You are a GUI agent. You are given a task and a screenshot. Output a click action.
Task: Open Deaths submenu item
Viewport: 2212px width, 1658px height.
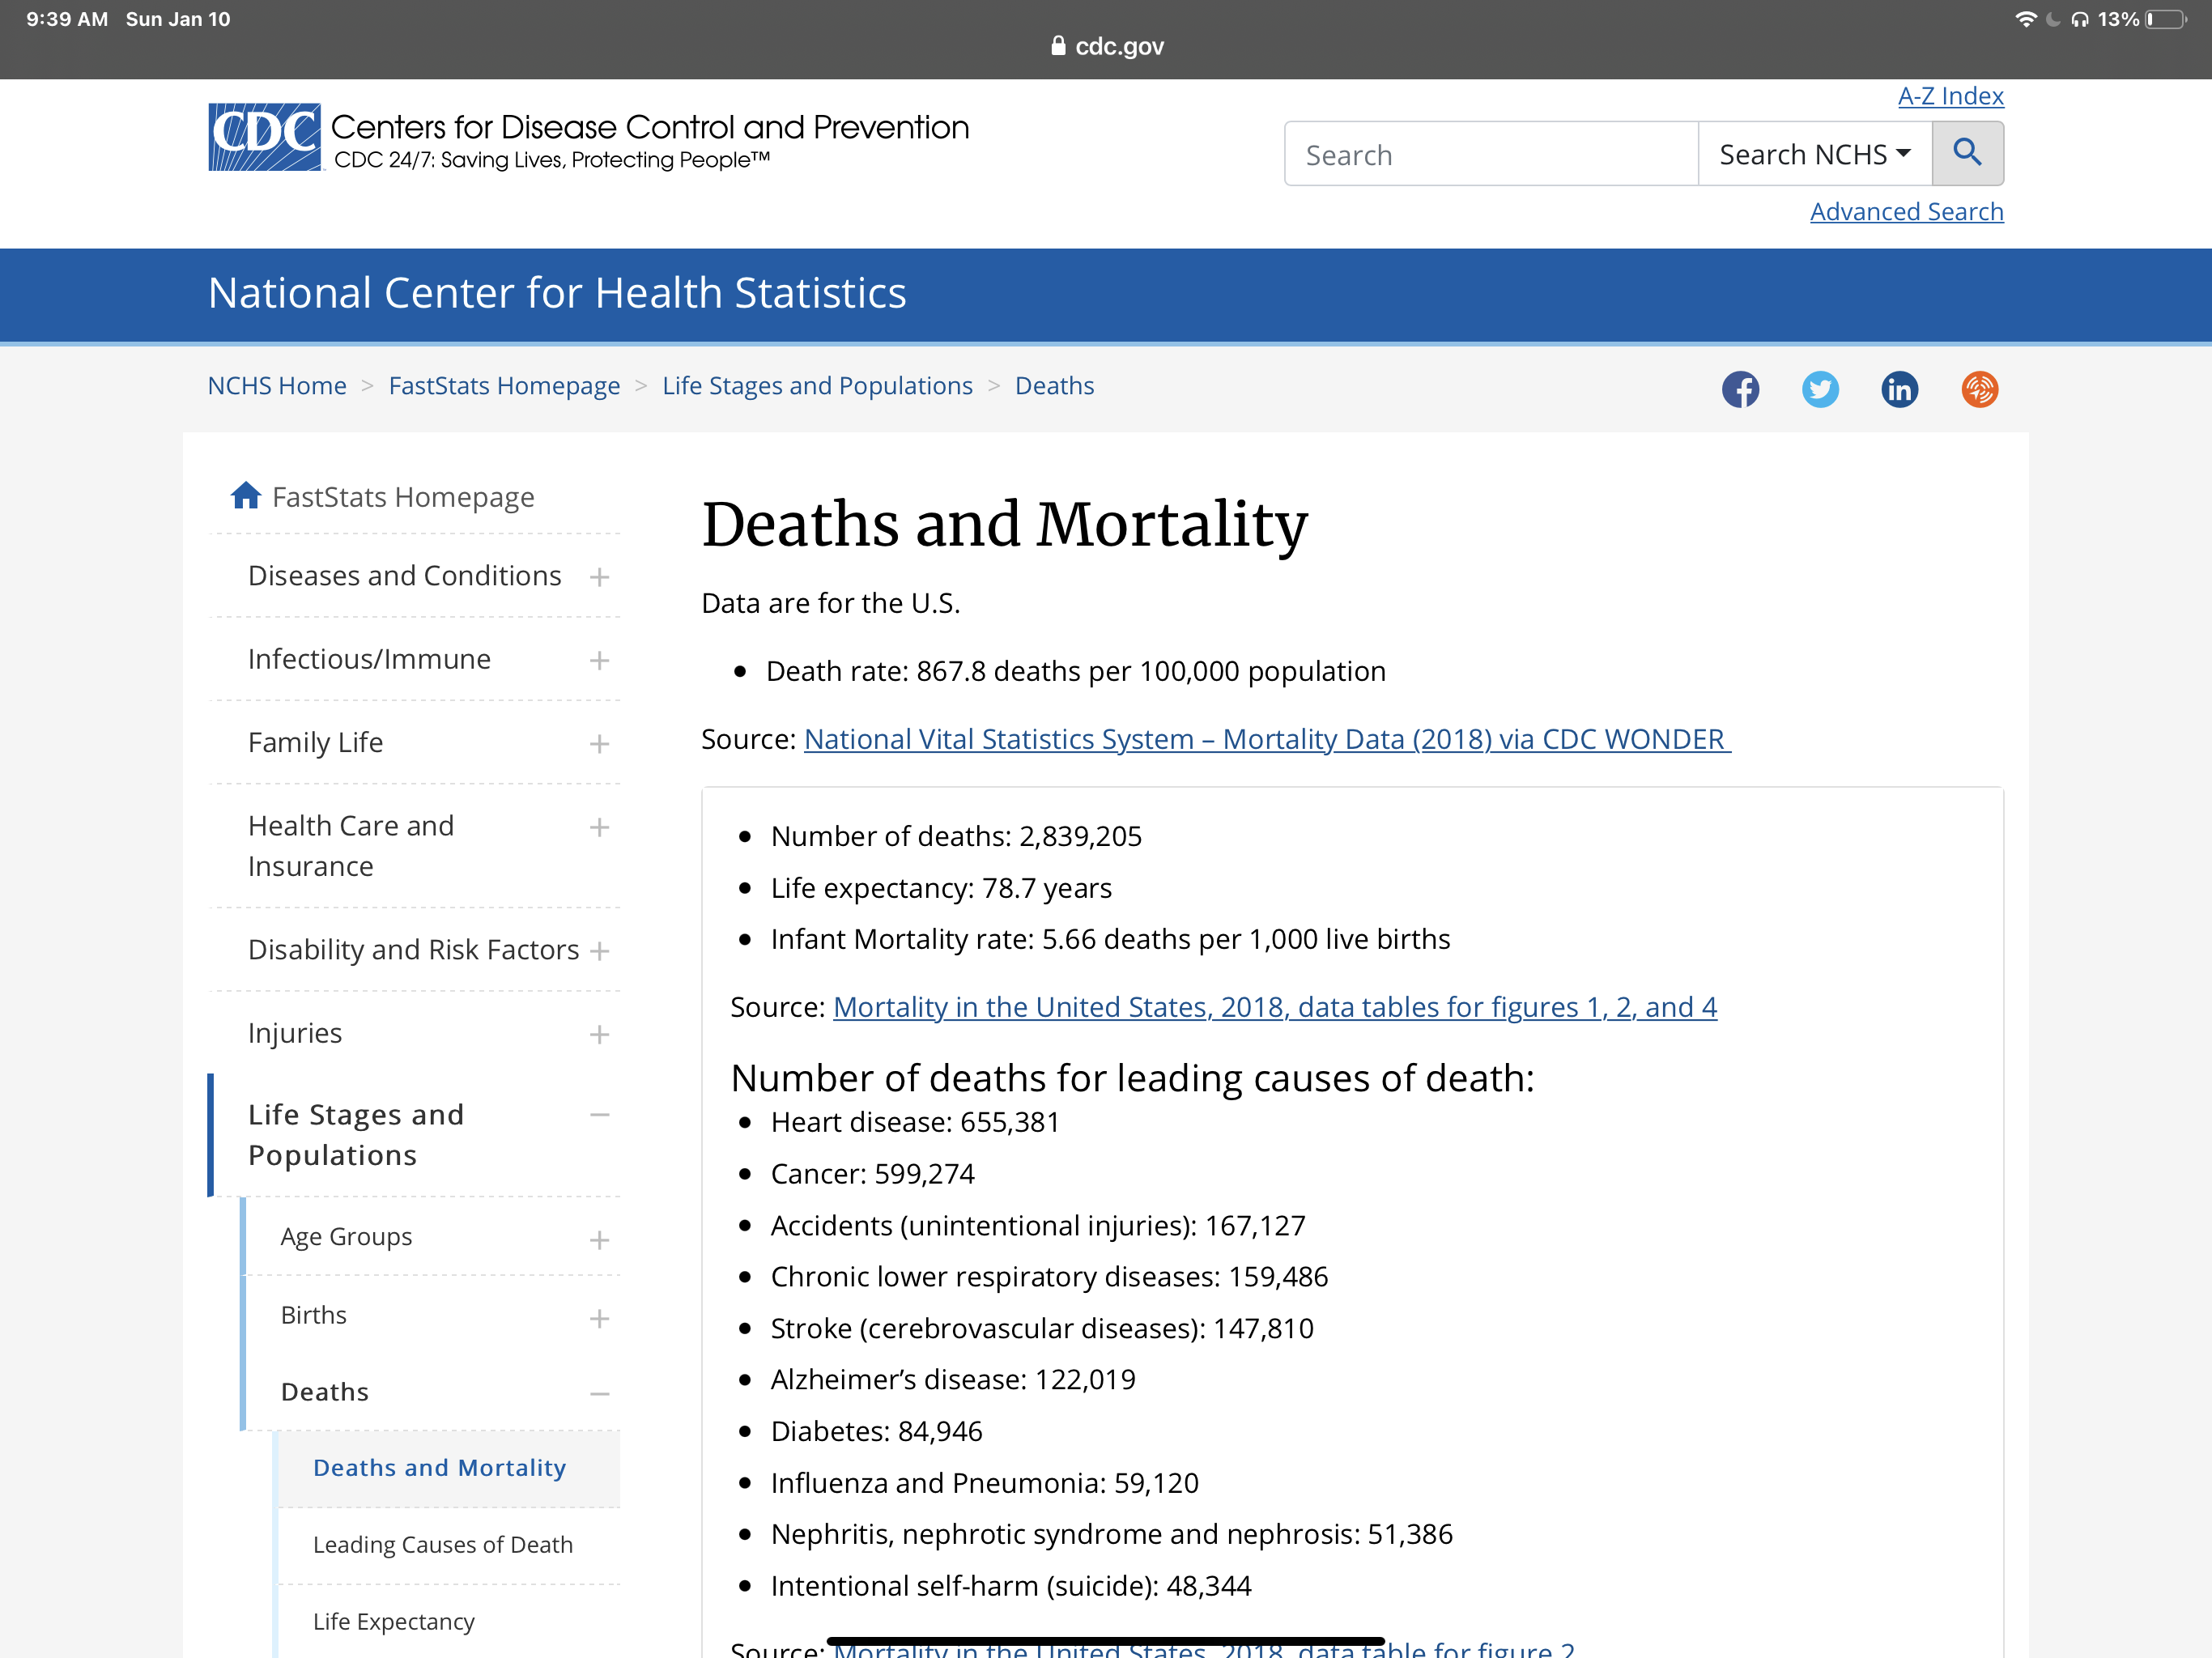(x=324, y=1392)
